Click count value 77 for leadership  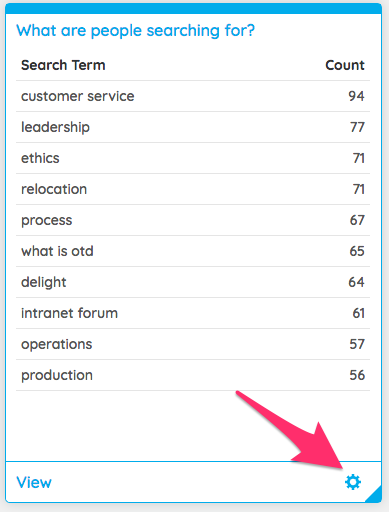[357, 127]
